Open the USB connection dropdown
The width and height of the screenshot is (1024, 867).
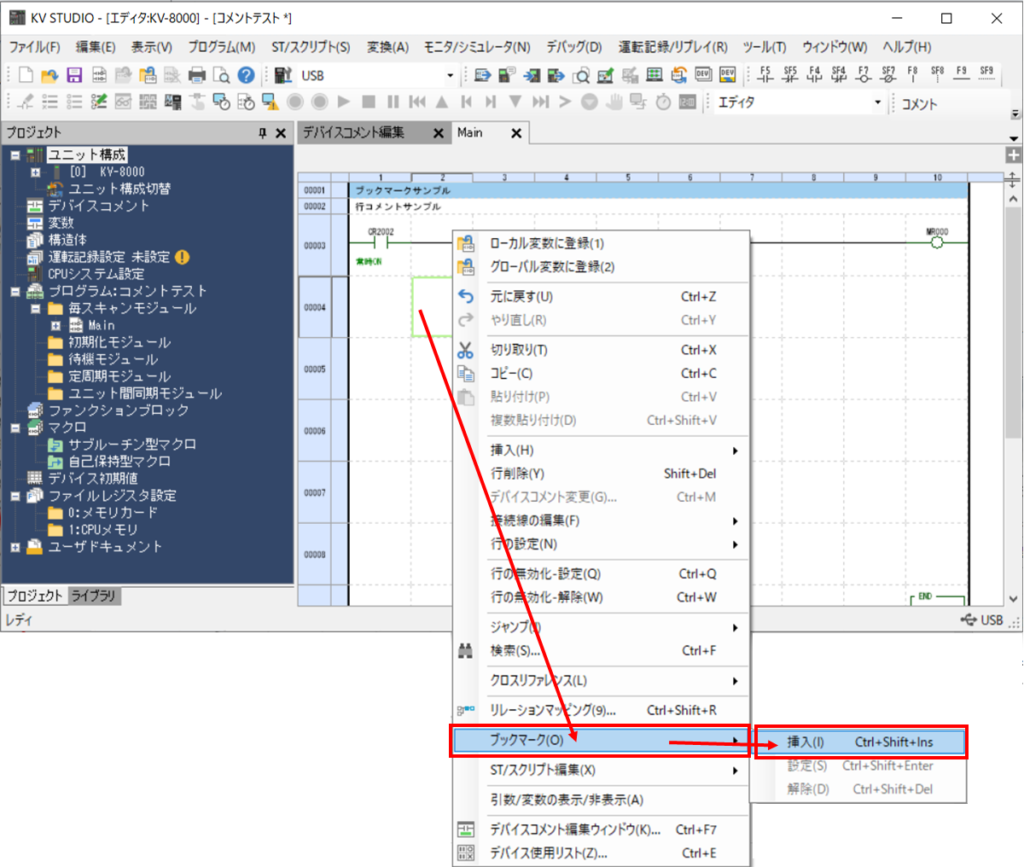(x=450, y=76)
